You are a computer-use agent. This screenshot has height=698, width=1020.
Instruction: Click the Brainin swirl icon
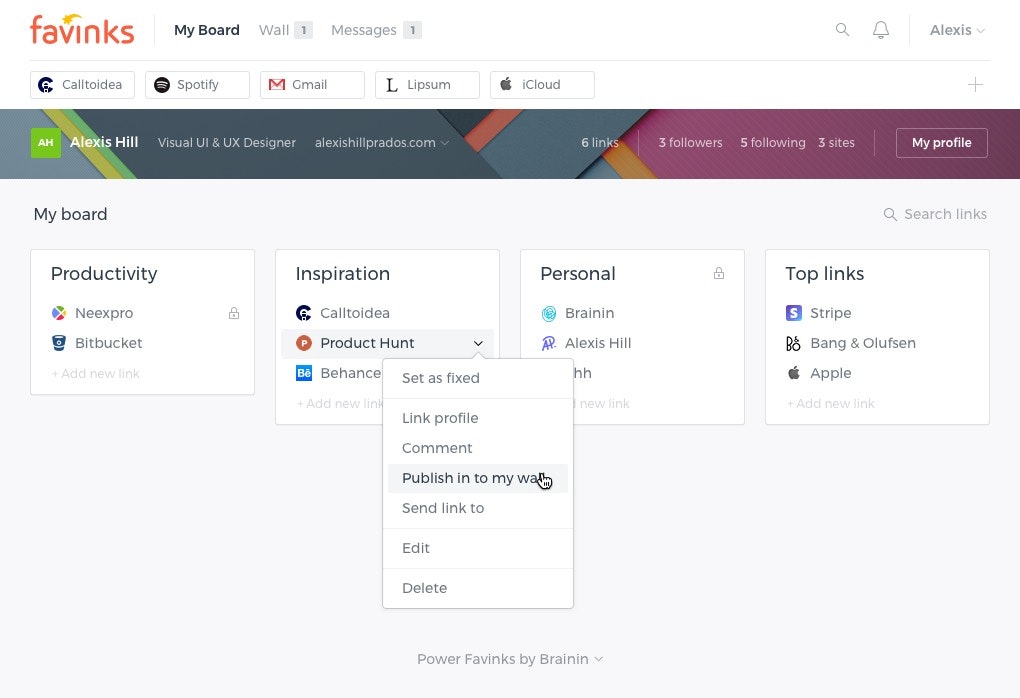coord(549,314)
